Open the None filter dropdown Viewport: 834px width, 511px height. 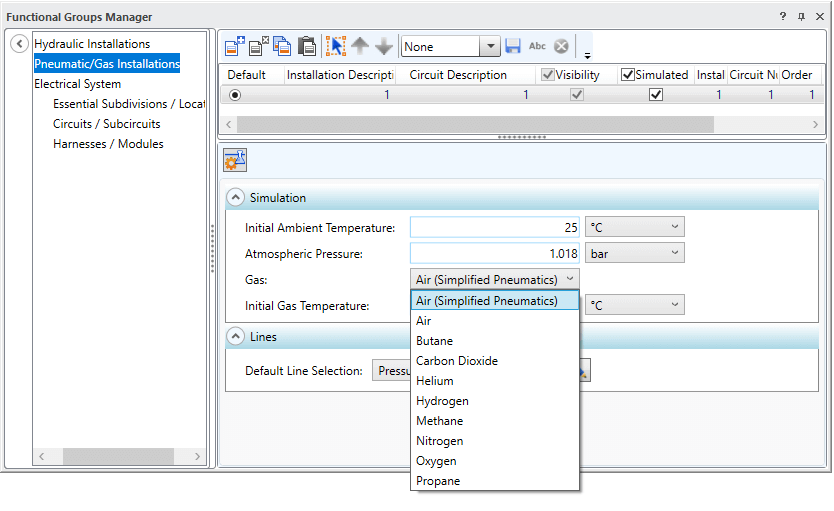coord(490,47)
